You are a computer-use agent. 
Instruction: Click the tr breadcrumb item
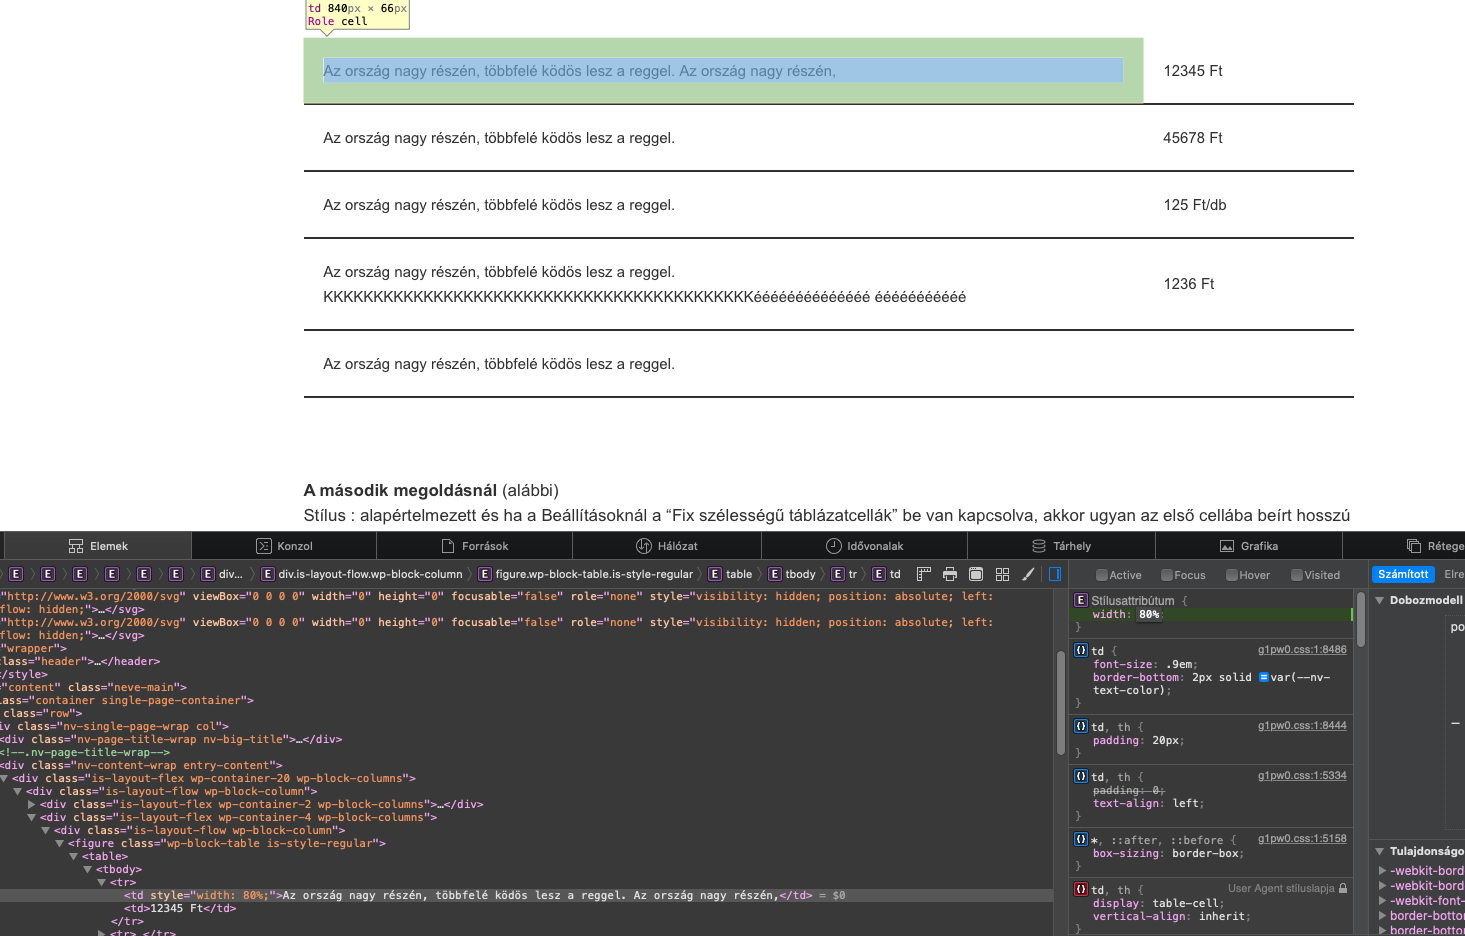tap(845, 574)
